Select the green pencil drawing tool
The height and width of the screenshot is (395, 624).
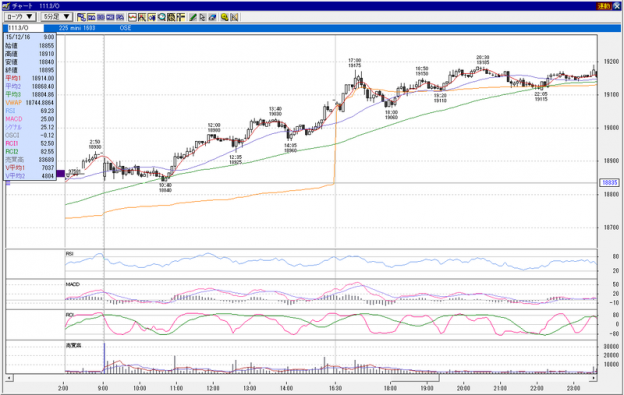coord(193,17)
